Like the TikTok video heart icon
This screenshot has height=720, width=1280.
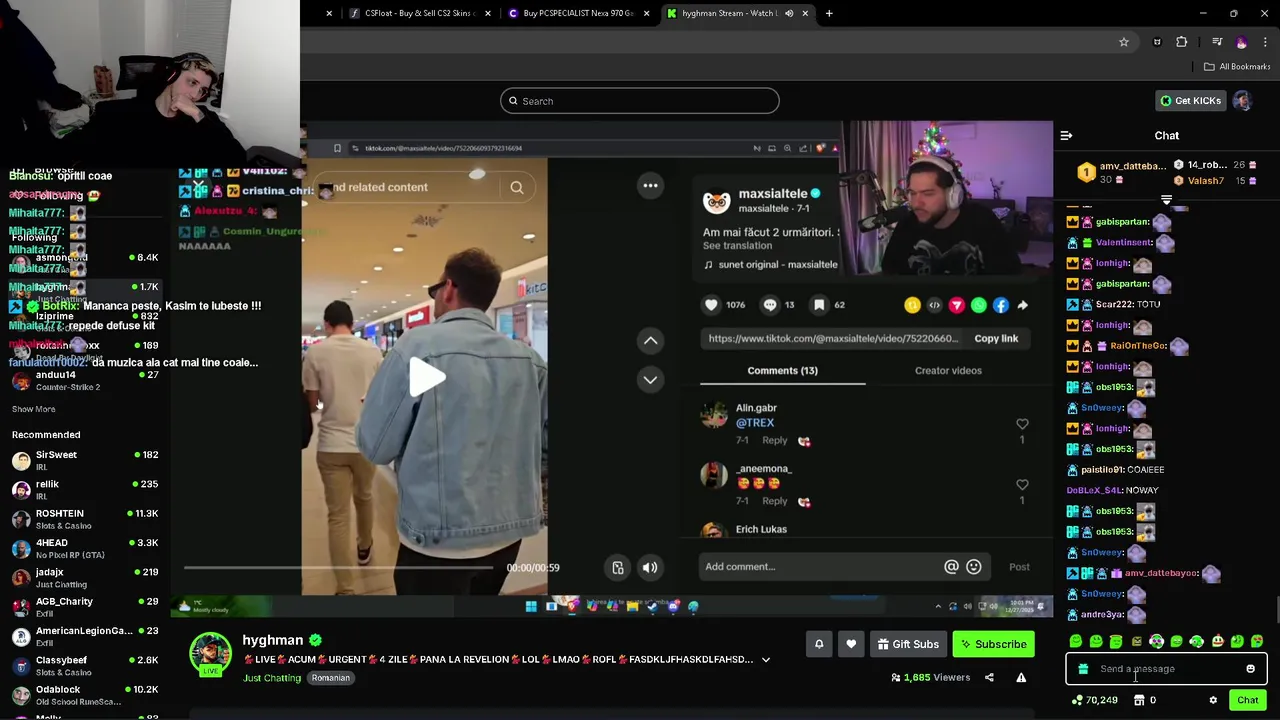pyautogui.click(x=711, y=305)
